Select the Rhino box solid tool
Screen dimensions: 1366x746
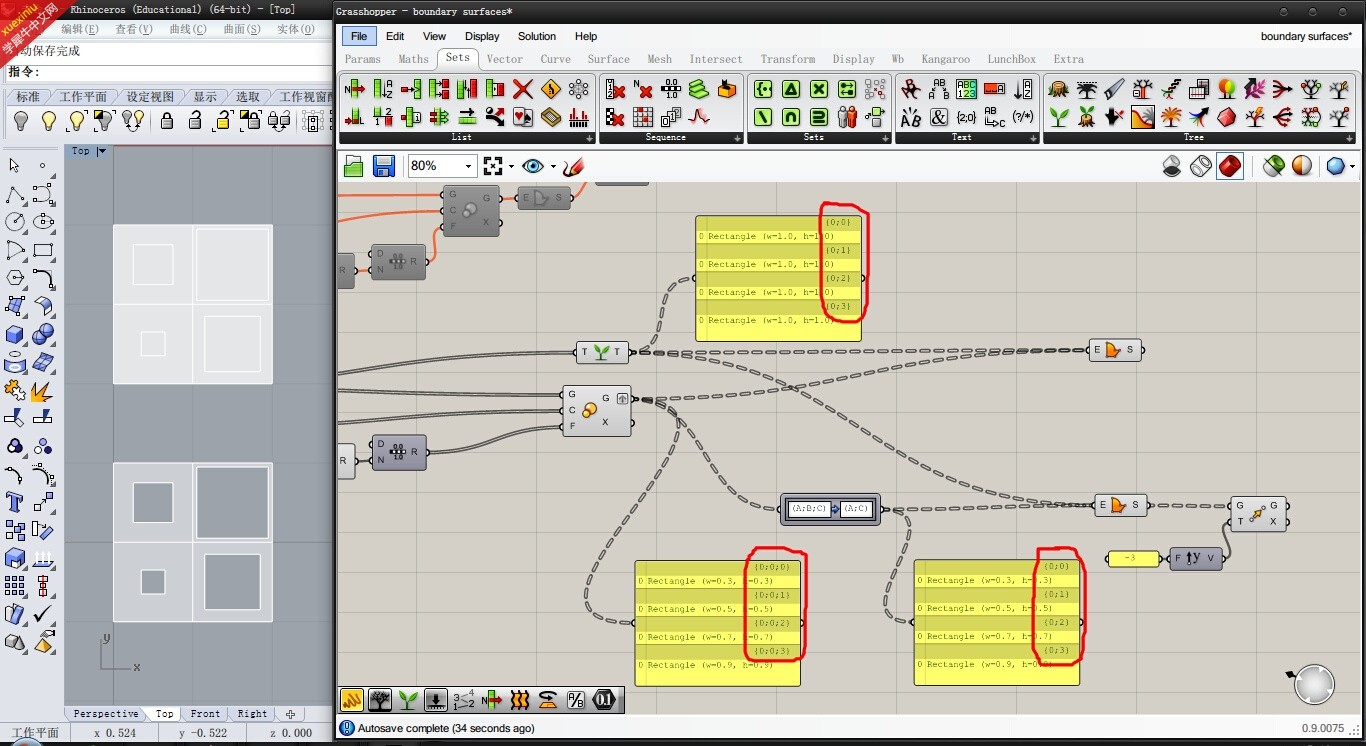point(15,334)
